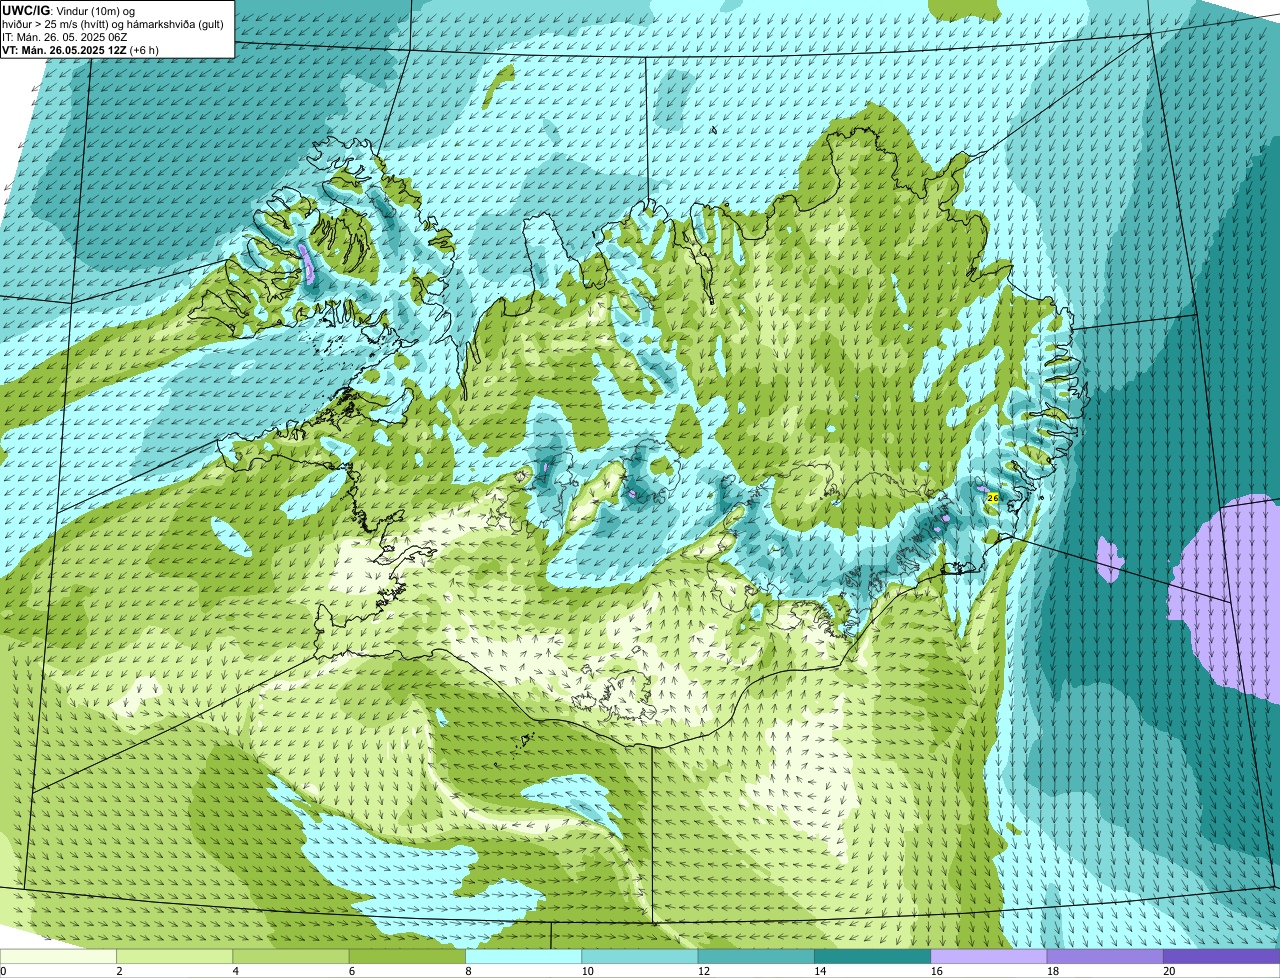Select the 6–8 m/s dark green swatch
This screenshot has height=978, width=1280.
click(408, 956)
